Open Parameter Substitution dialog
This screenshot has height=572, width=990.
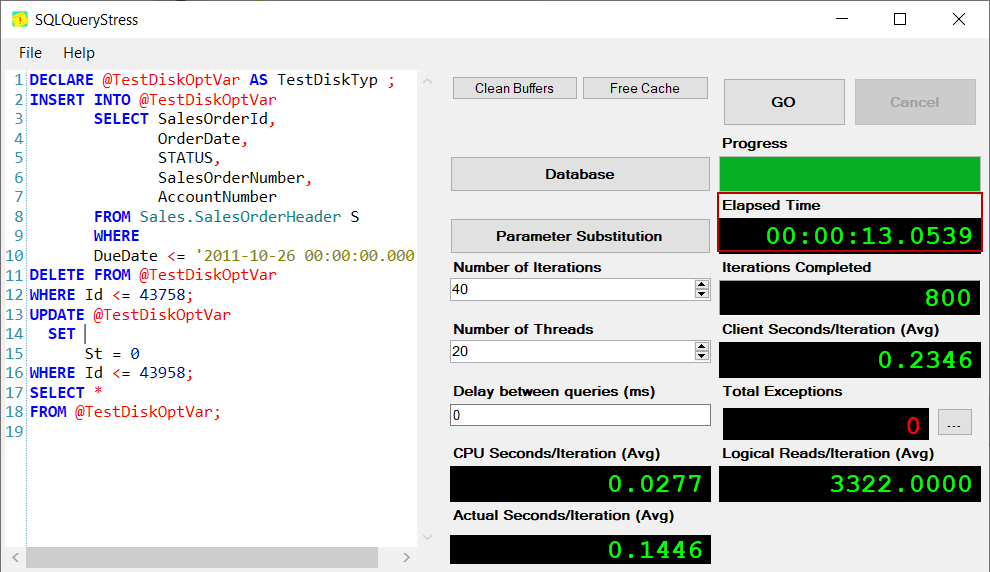click(x=580, y=236)
